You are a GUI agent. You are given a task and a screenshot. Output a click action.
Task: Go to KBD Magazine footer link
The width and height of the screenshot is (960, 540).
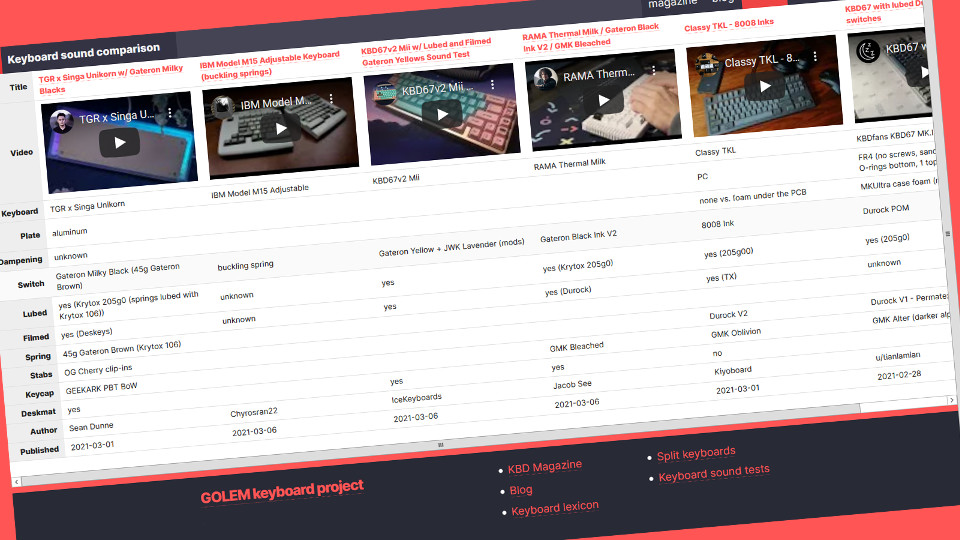[544, 467]
